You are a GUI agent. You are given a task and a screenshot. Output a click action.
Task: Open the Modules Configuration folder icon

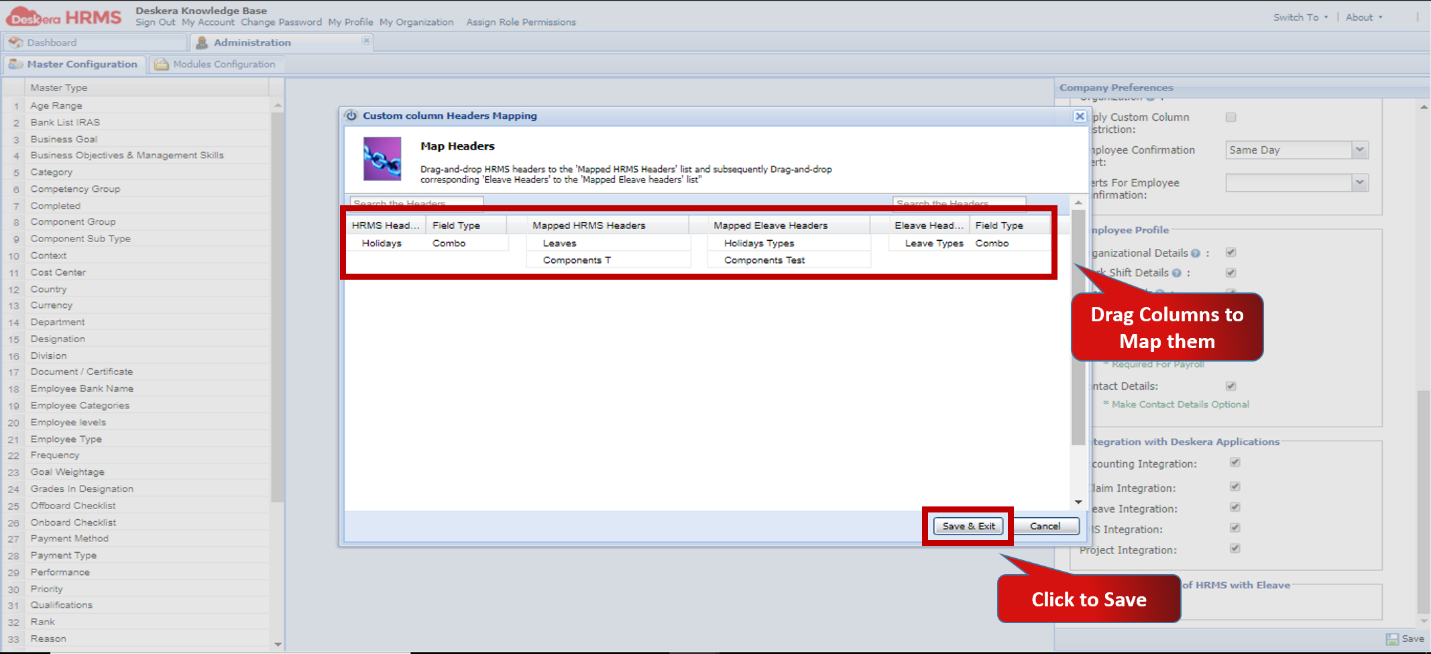(x=162, y=63)
